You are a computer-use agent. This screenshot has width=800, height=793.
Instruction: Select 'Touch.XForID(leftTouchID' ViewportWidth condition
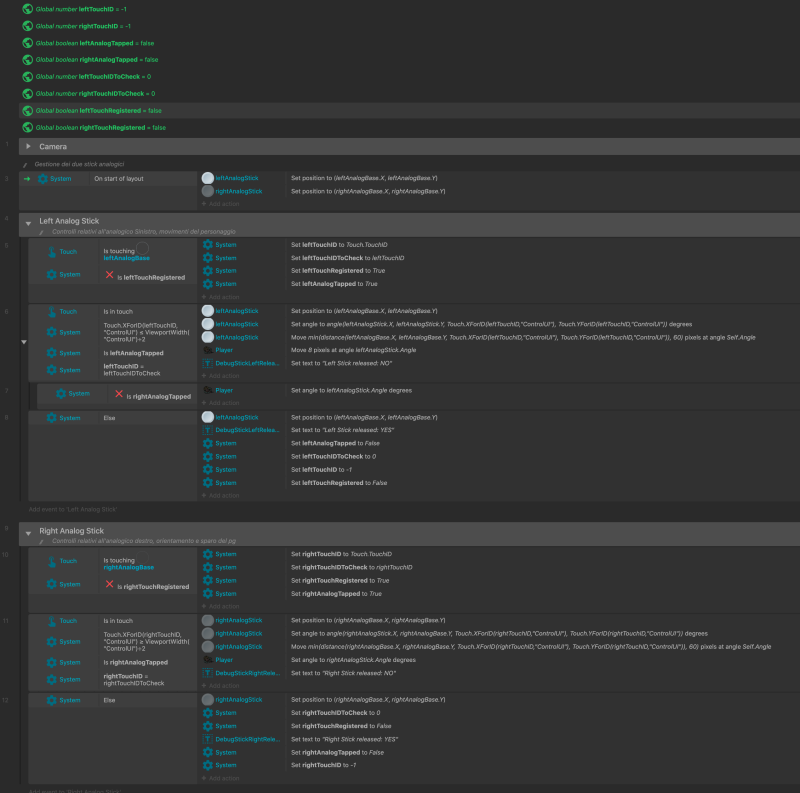pos(146,332)
